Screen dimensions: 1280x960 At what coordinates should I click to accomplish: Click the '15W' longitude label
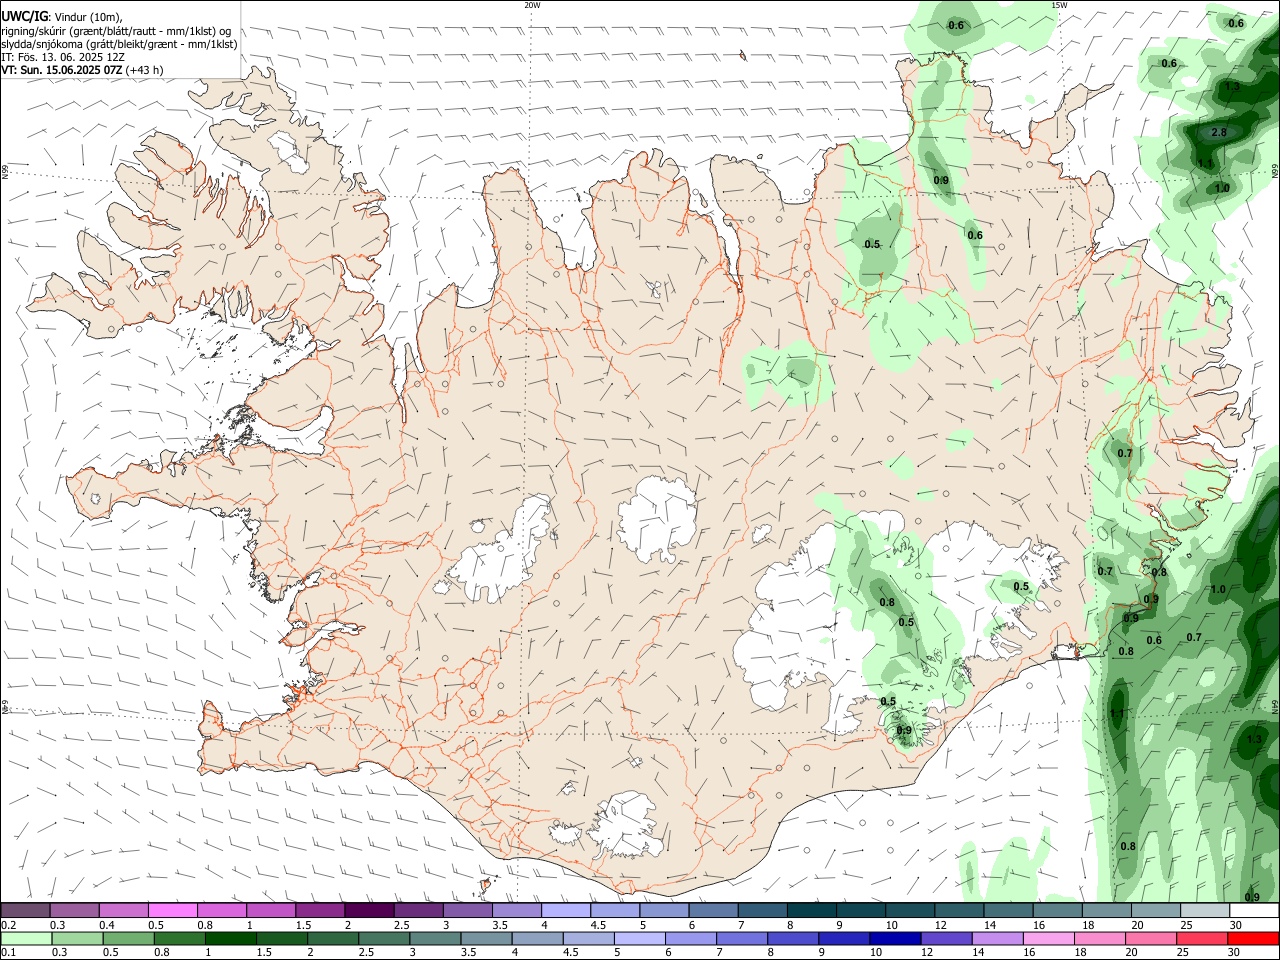[x=1059, y=5]
